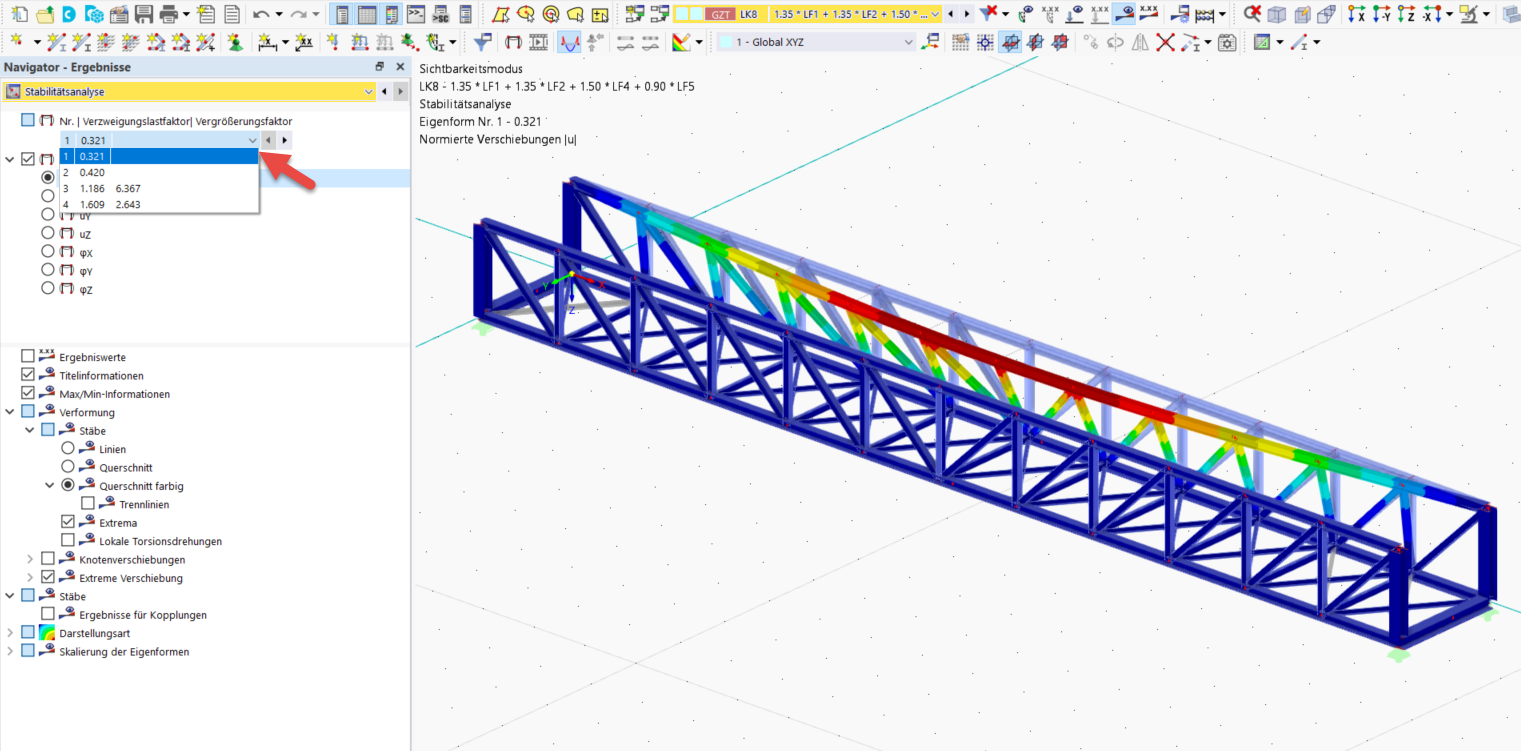Image resolution: width=1521 pixels, height=751 pixels.
Task: Open the color-scale display properties icon
Action: pos(682,42)
